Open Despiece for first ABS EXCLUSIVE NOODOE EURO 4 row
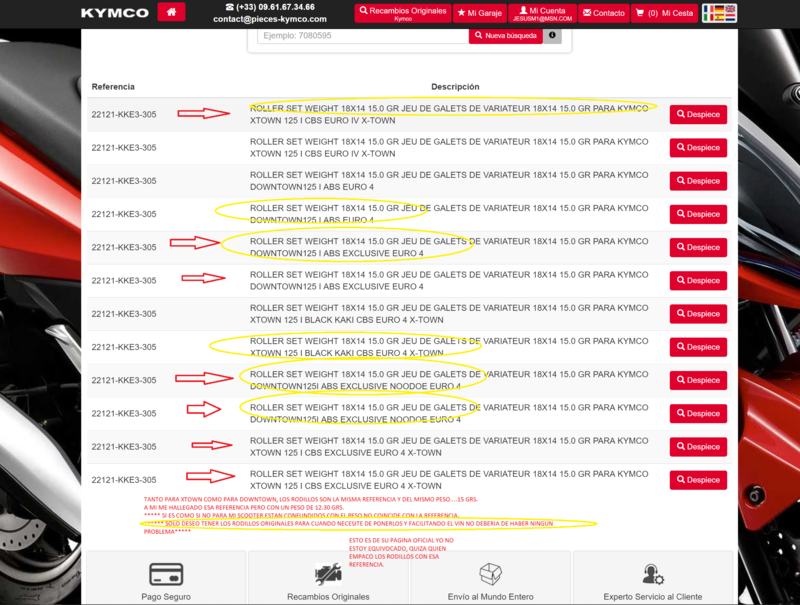 click(x=698, y=380)
